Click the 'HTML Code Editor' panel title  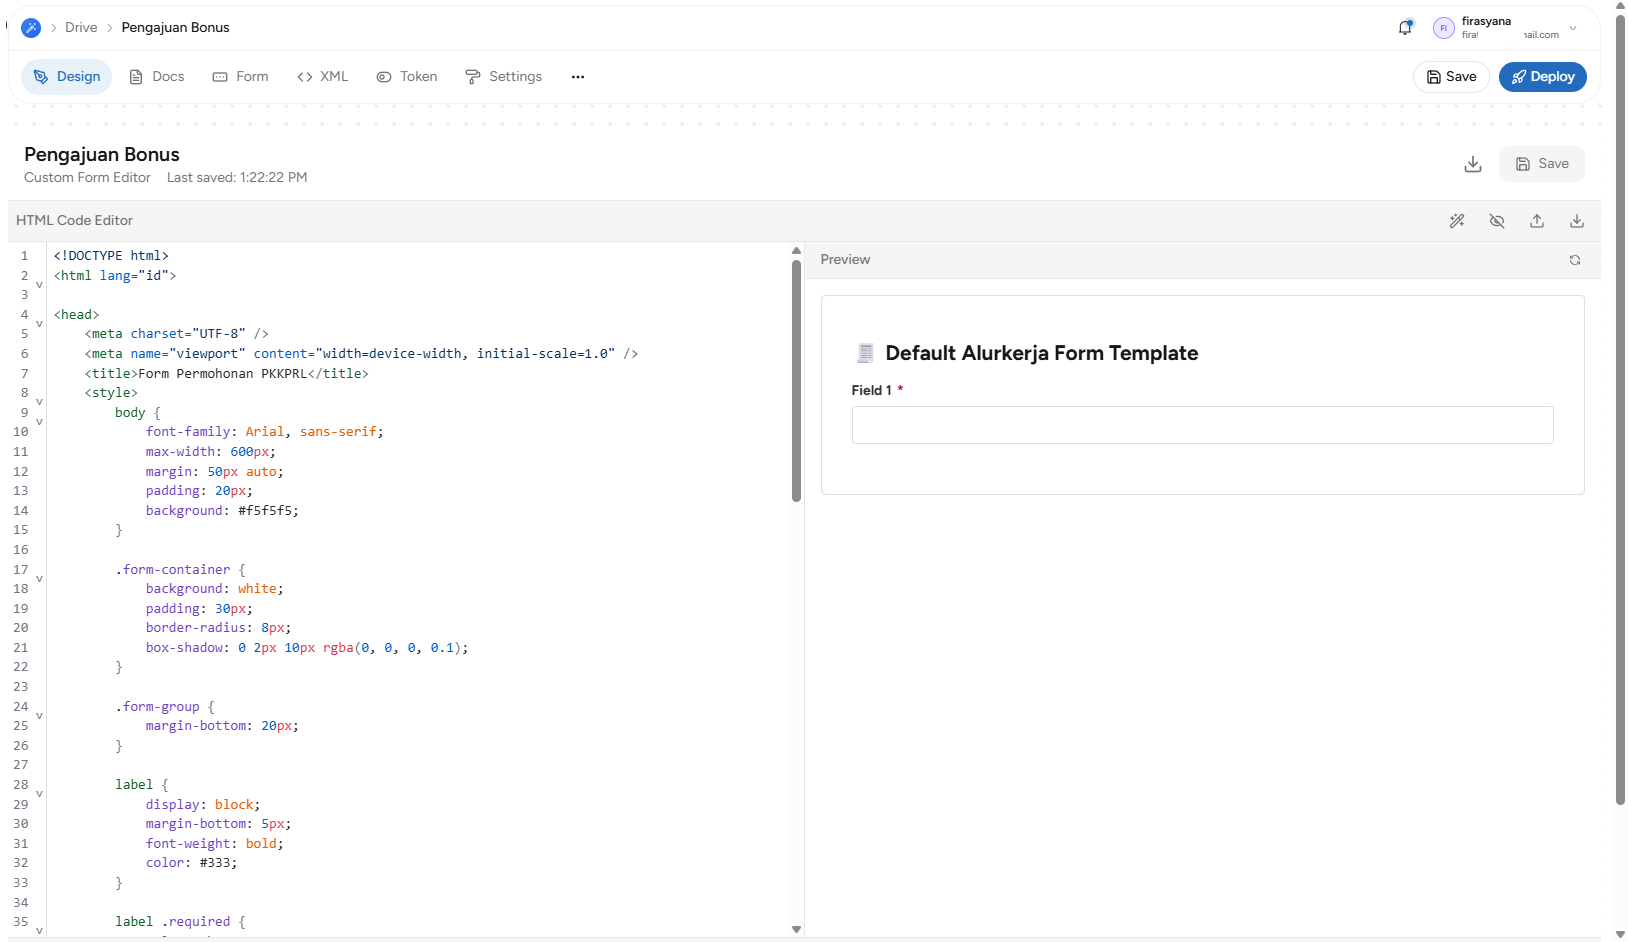click(74, 221)
